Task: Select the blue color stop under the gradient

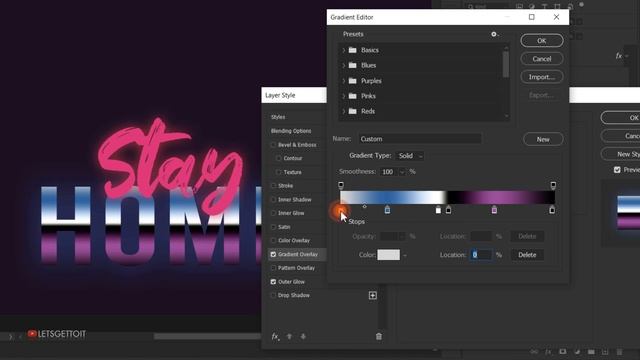Action: tap(387, 210)
